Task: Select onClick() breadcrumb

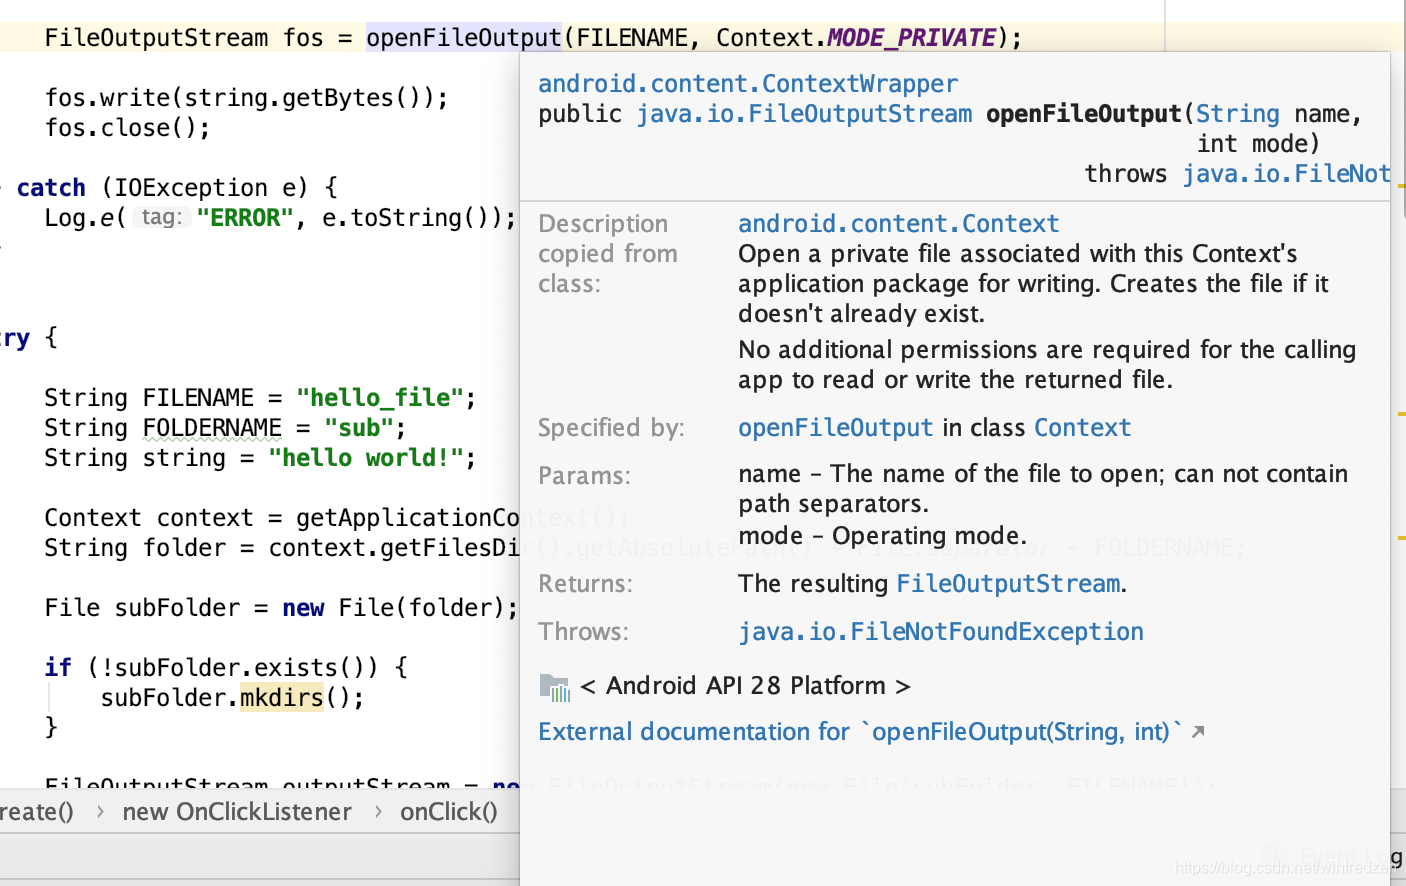Action: 448,812
